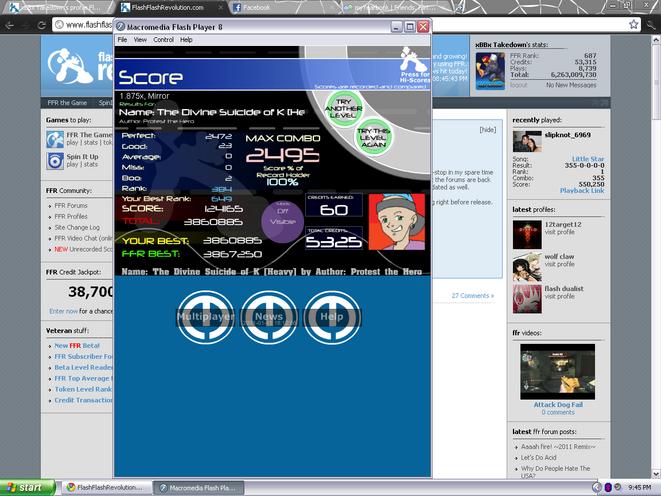Screen dimensions: 661x496
Task: Click the page vertical scrollbar down arrow
Action: pyautogui.click(x=656, y=474)
